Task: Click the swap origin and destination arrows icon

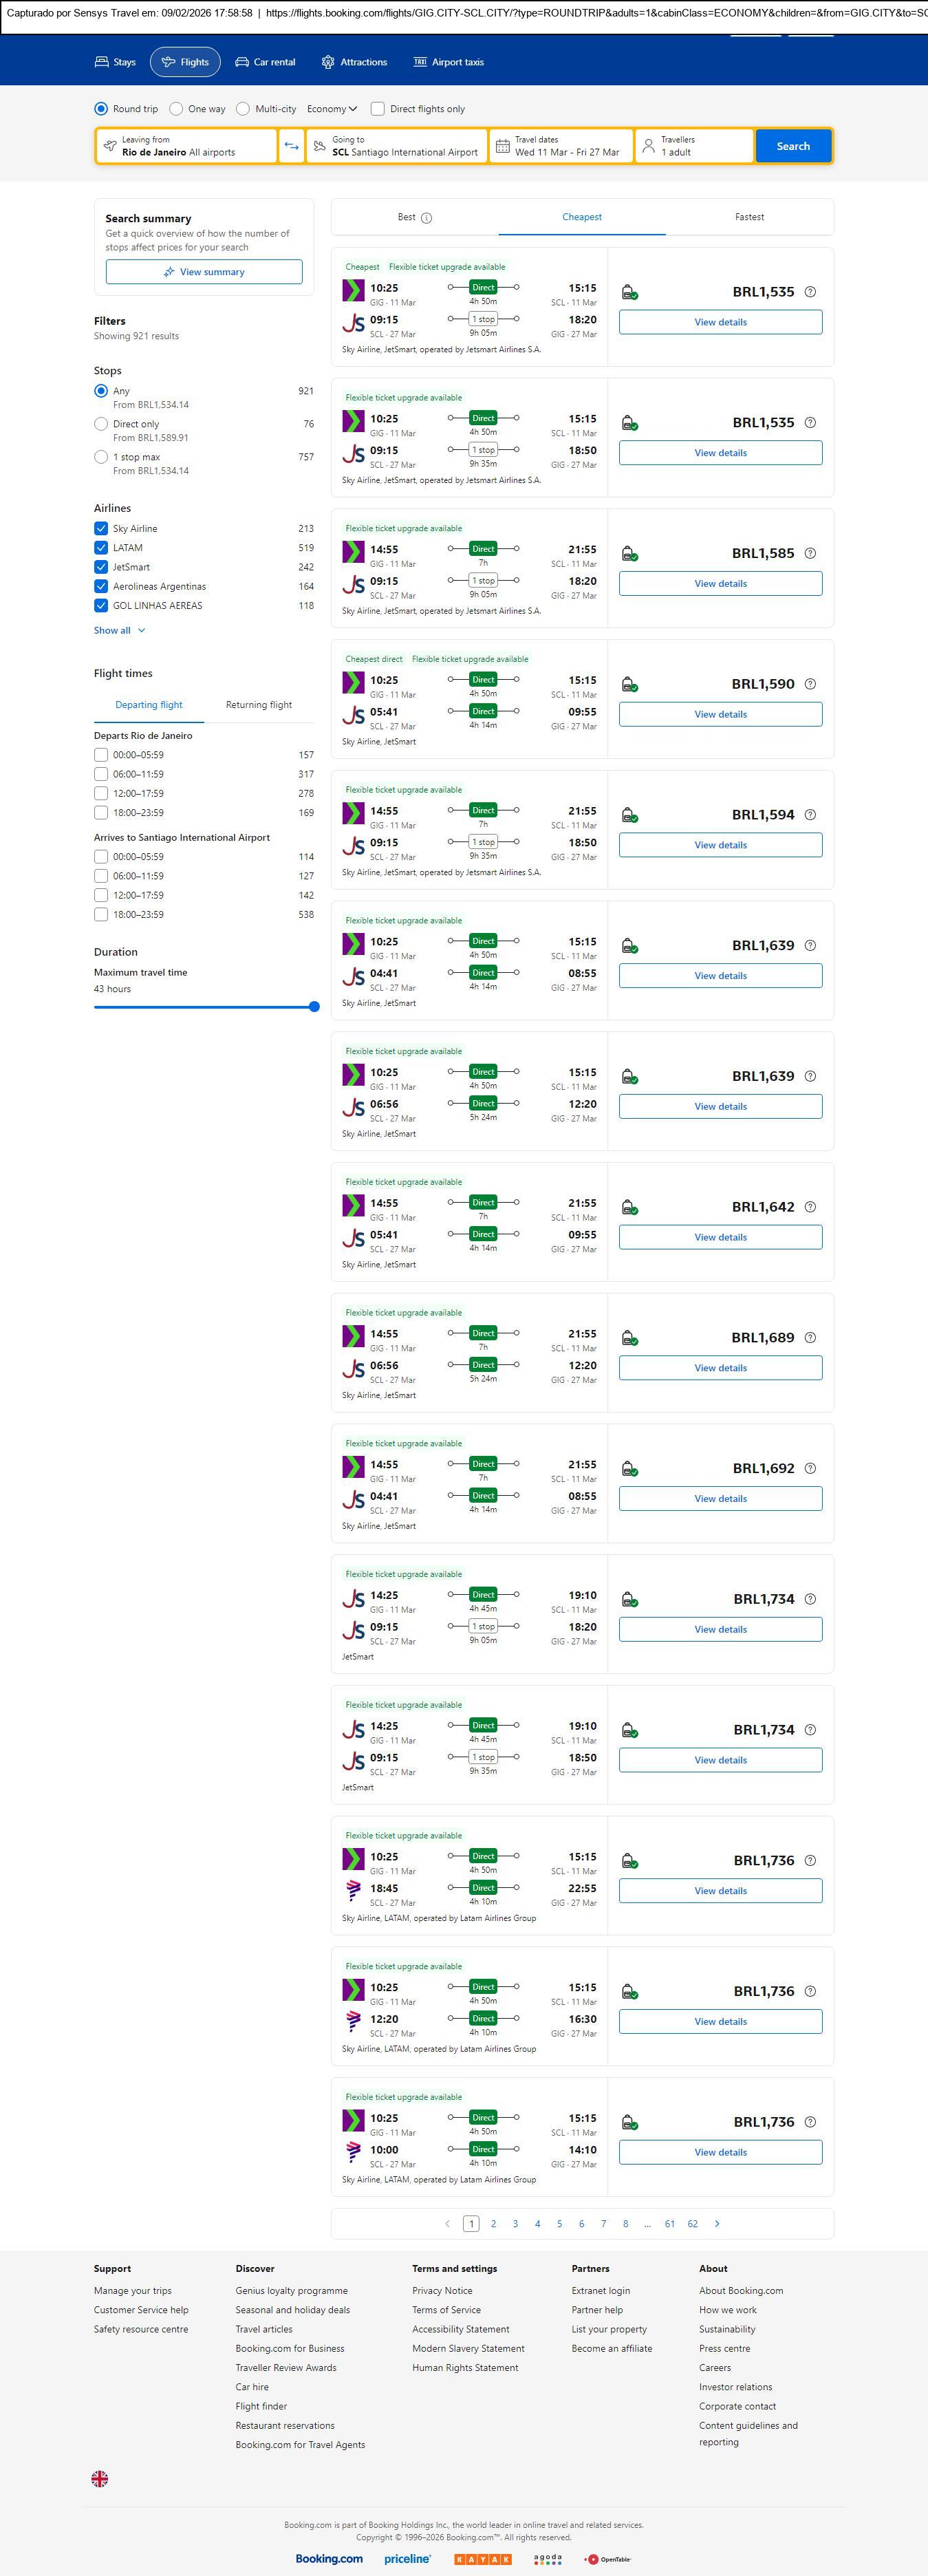Action: (x=291, y=146)
